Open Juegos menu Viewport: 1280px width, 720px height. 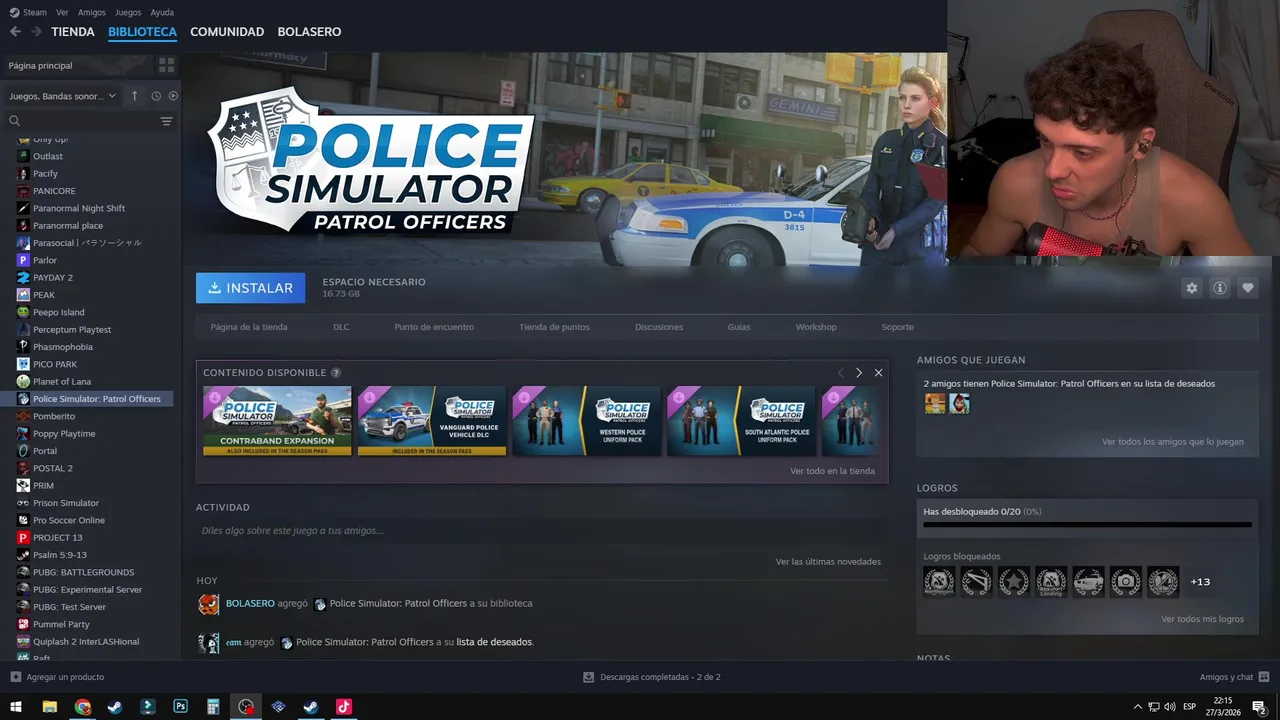(128, 12)
